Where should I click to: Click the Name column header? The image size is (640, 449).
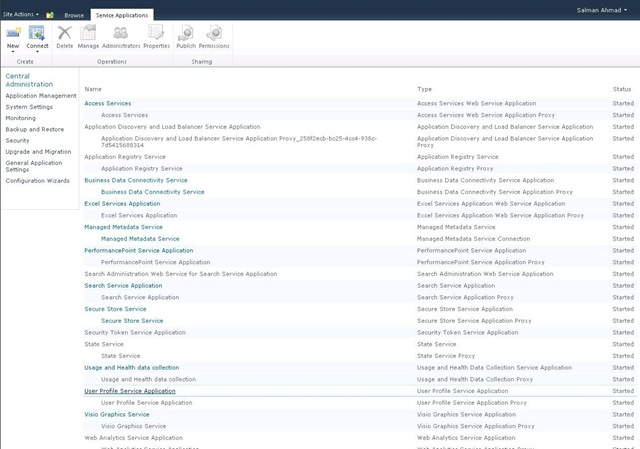(x=93, y=89)
